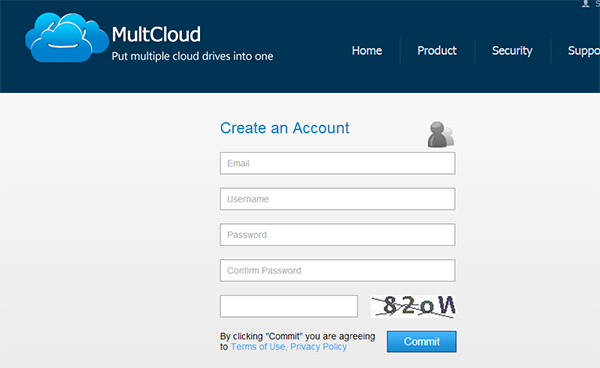Viewport: 600px width, 368px height.
Task: Open the Privacy Policy link
Action: point(318,347)
